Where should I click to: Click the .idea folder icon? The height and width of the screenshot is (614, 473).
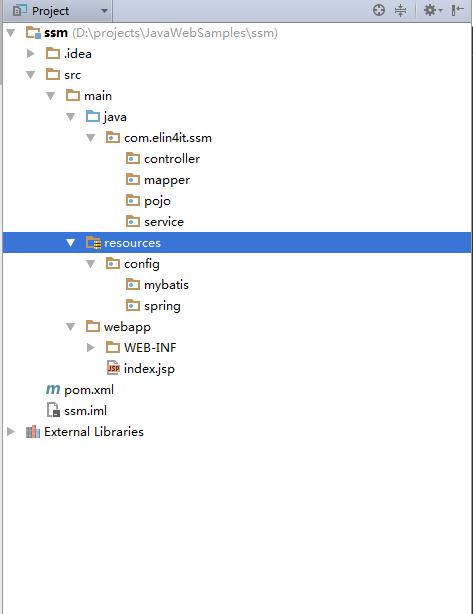tap(53, 53)
